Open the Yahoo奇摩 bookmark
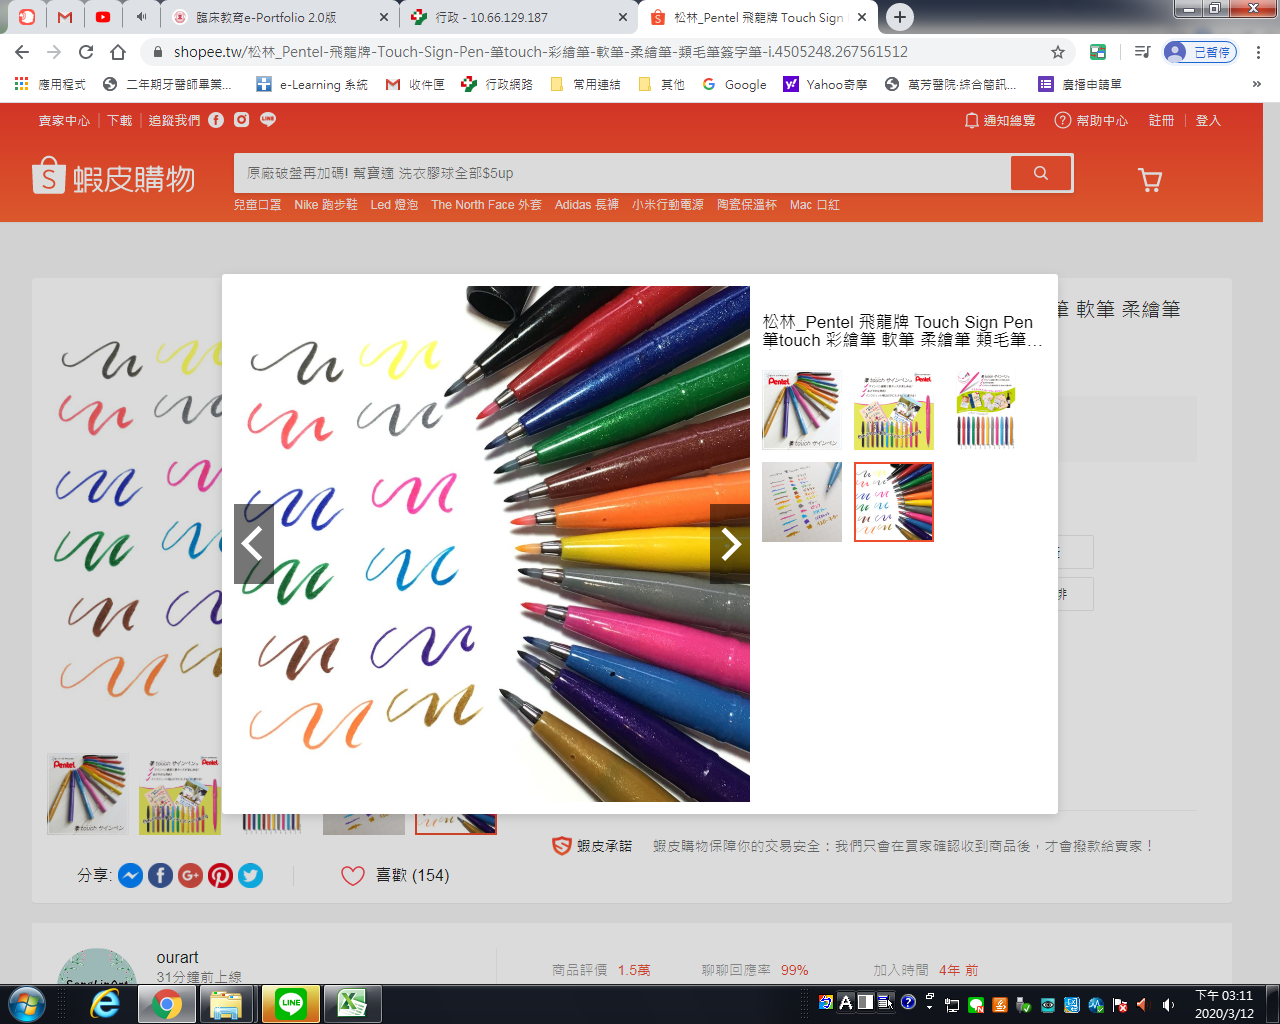Image resolution: width=1280 pixels, height=1024 pixels. 825,85
